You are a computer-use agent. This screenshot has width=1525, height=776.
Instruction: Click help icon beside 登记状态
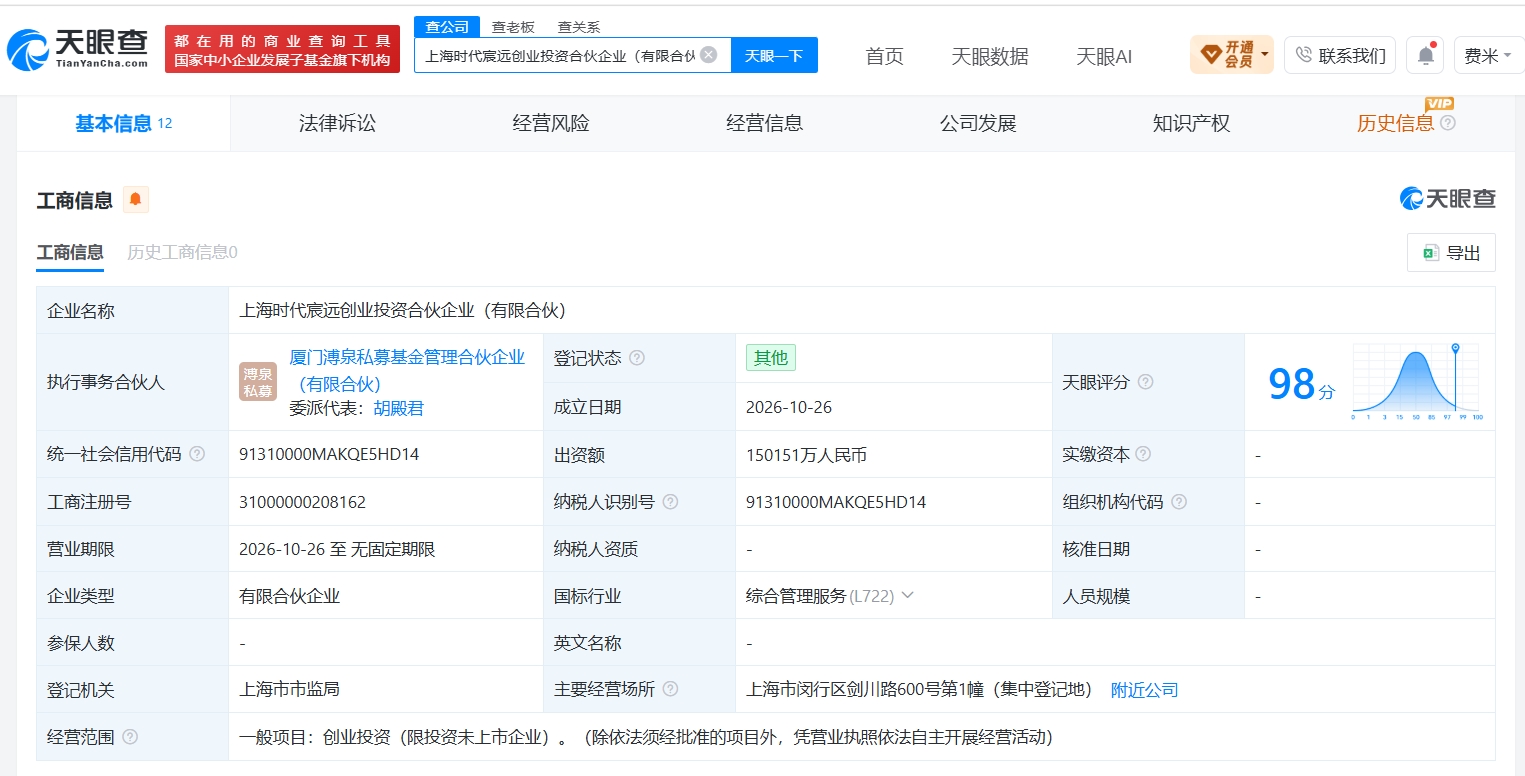(x=637, y=358)
